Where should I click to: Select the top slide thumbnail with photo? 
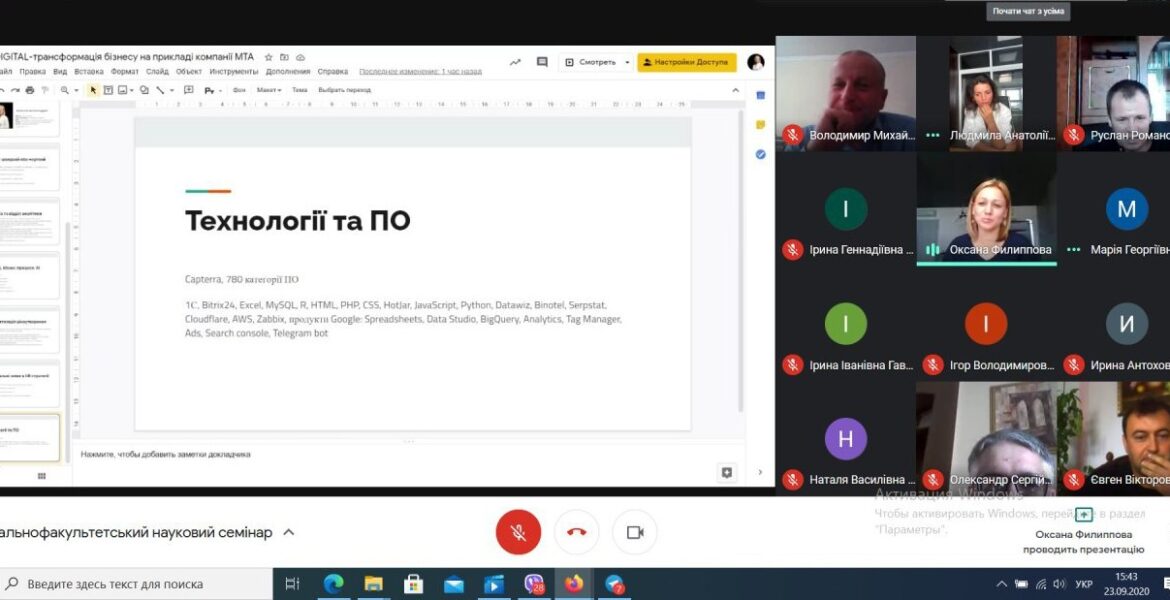[29, 118]
